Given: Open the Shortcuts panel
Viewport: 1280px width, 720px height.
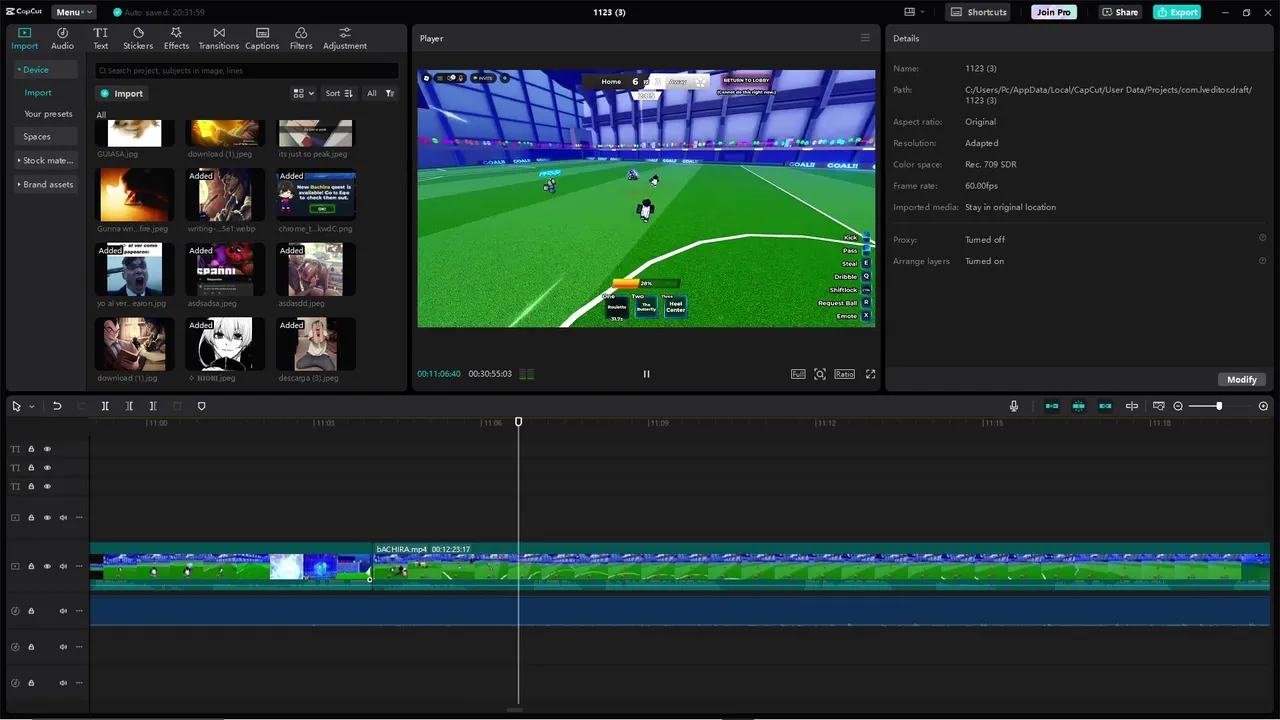Looking at the screenshot, I should tap(978, 12).
